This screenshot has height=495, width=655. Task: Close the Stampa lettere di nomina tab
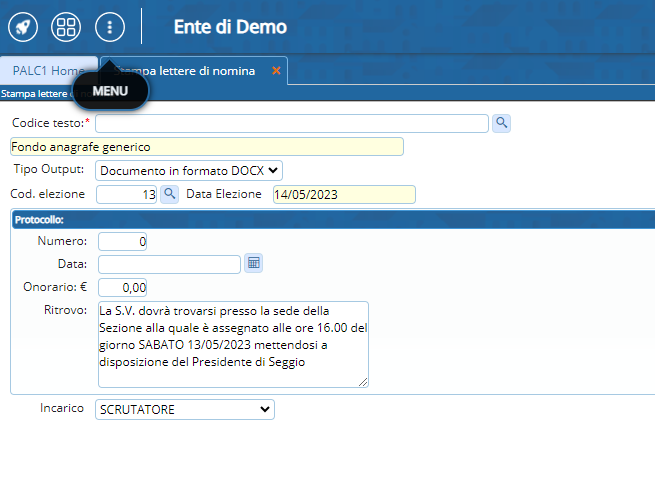pos(276,71)
